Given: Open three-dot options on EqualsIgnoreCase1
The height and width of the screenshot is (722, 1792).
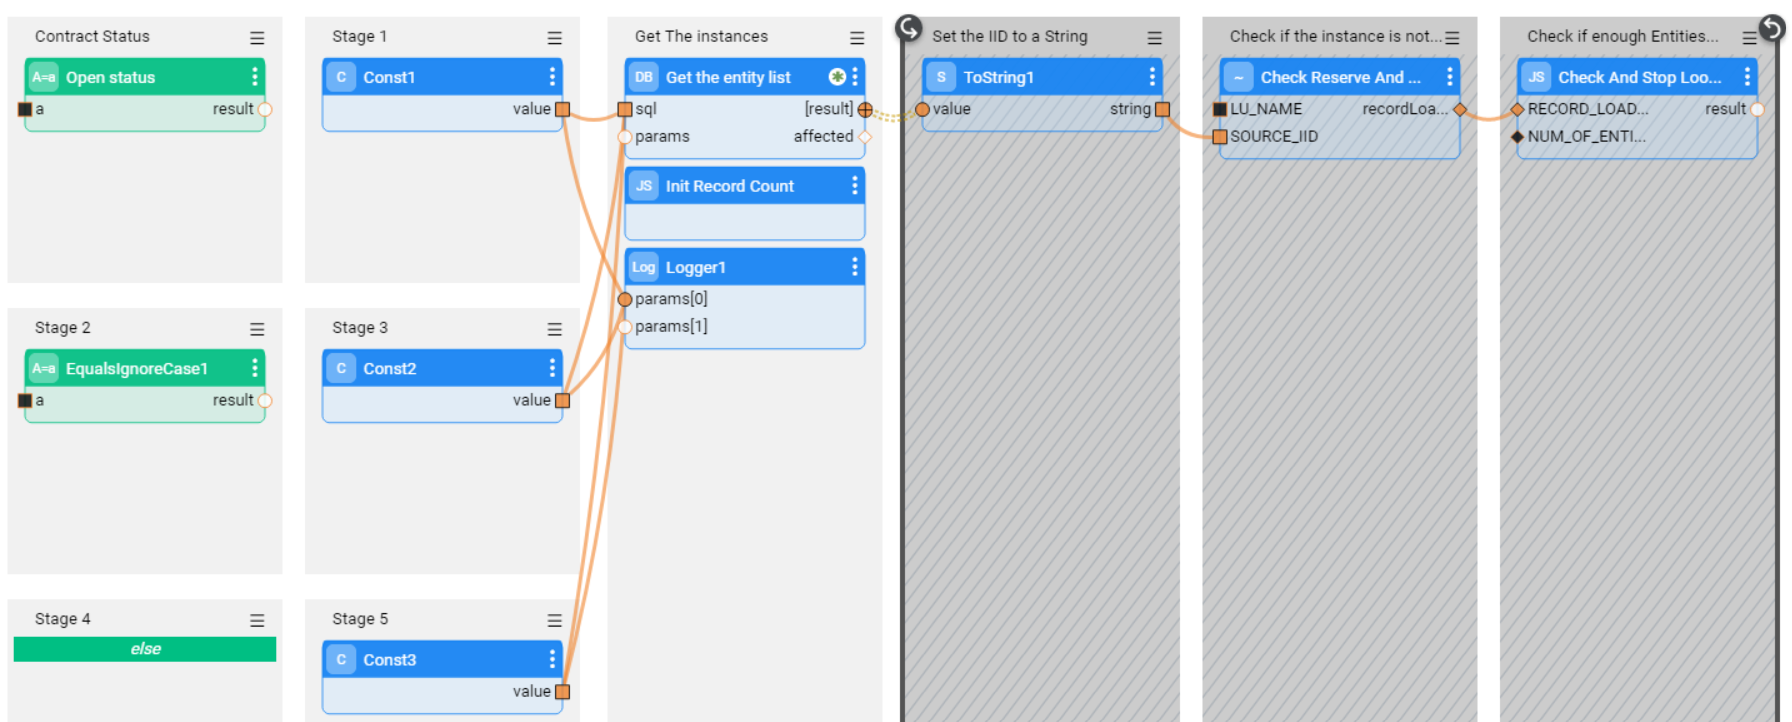Looking at the screenshot, I should [255, 369].
